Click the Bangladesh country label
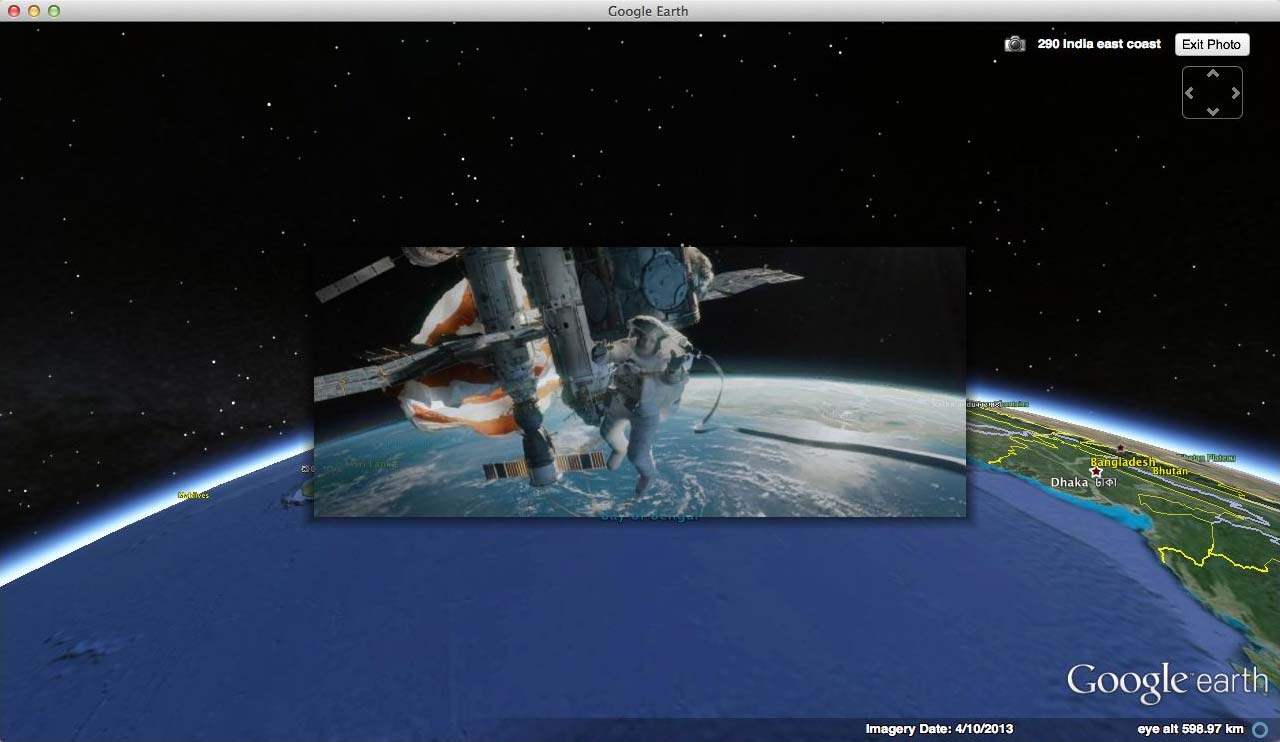1280x742 pixels. [x=1122, y=462]
